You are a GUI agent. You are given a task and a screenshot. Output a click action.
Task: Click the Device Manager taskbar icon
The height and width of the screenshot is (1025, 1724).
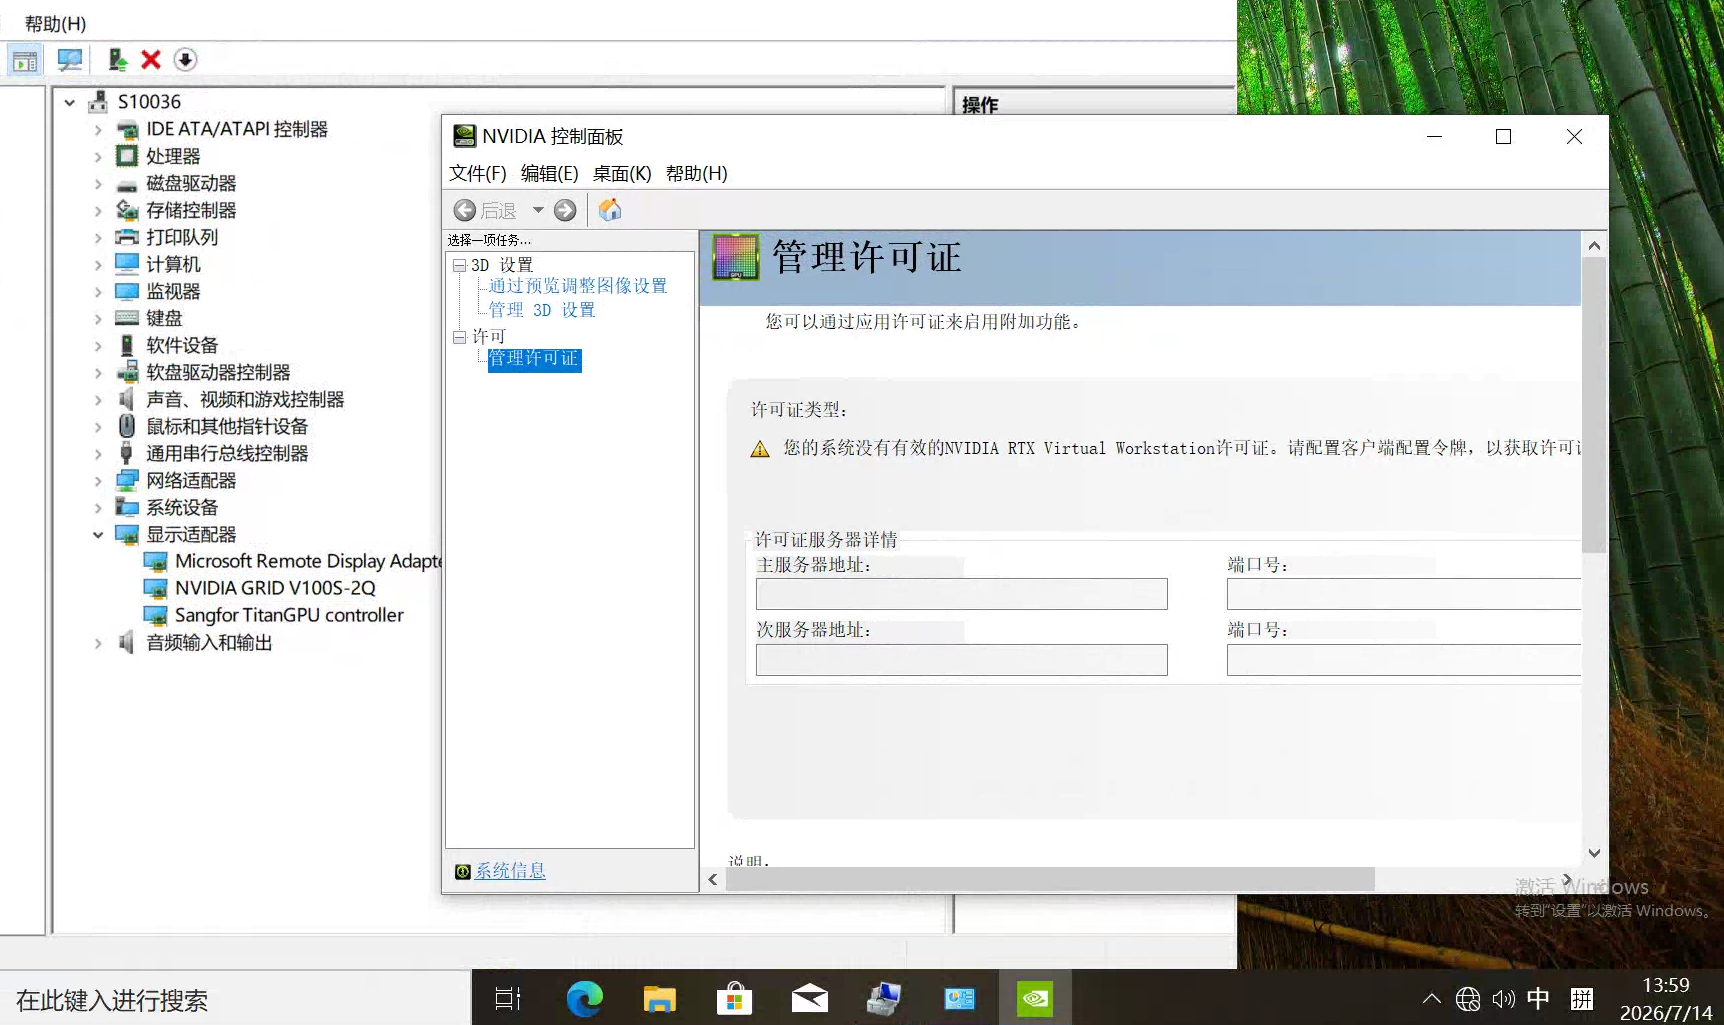(x=884, y=998)
